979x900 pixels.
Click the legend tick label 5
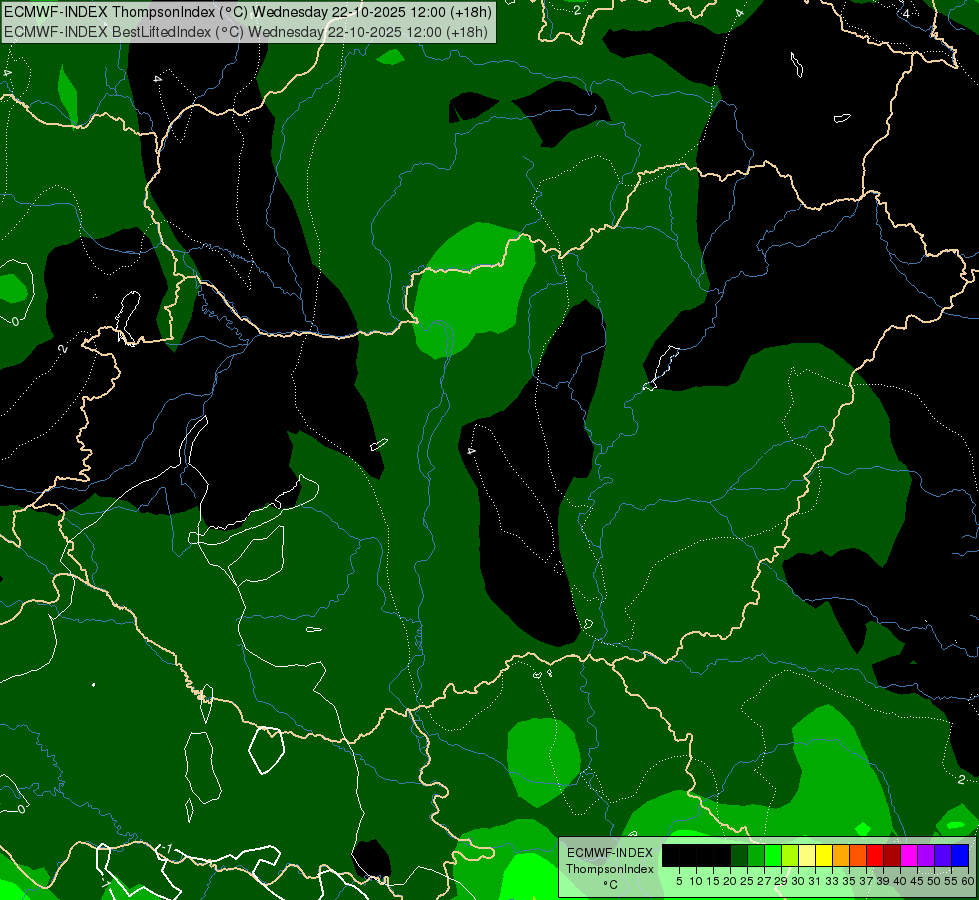coord(679,881)
